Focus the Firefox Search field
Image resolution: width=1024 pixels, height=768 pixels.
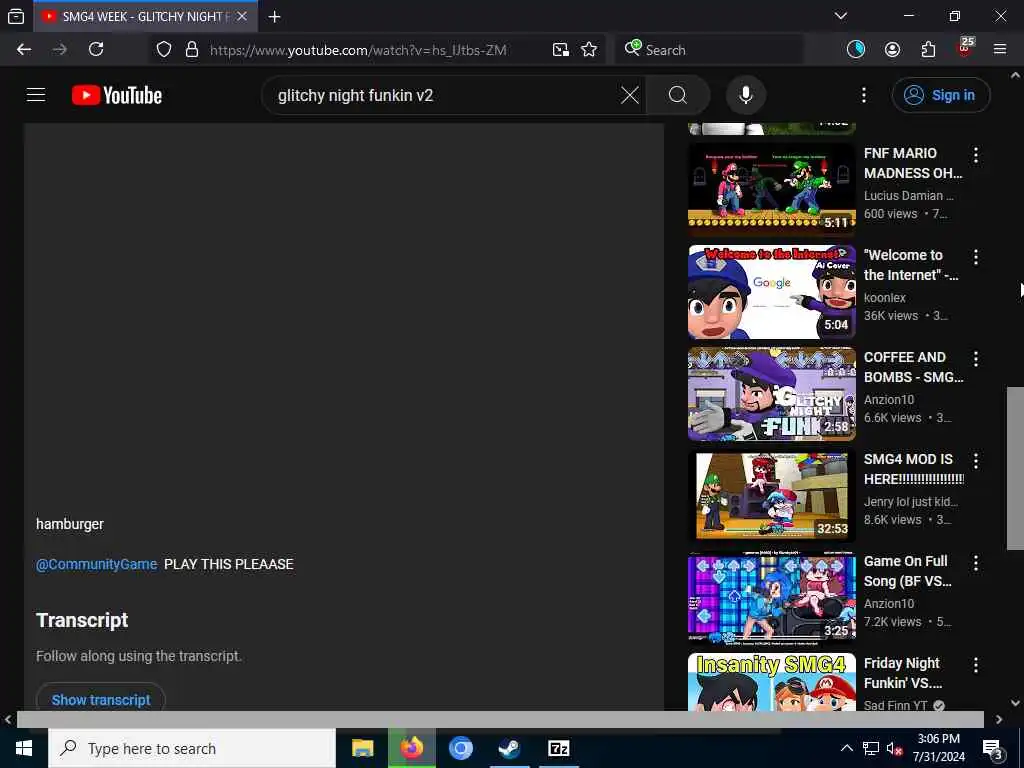(x=709, y=50)
